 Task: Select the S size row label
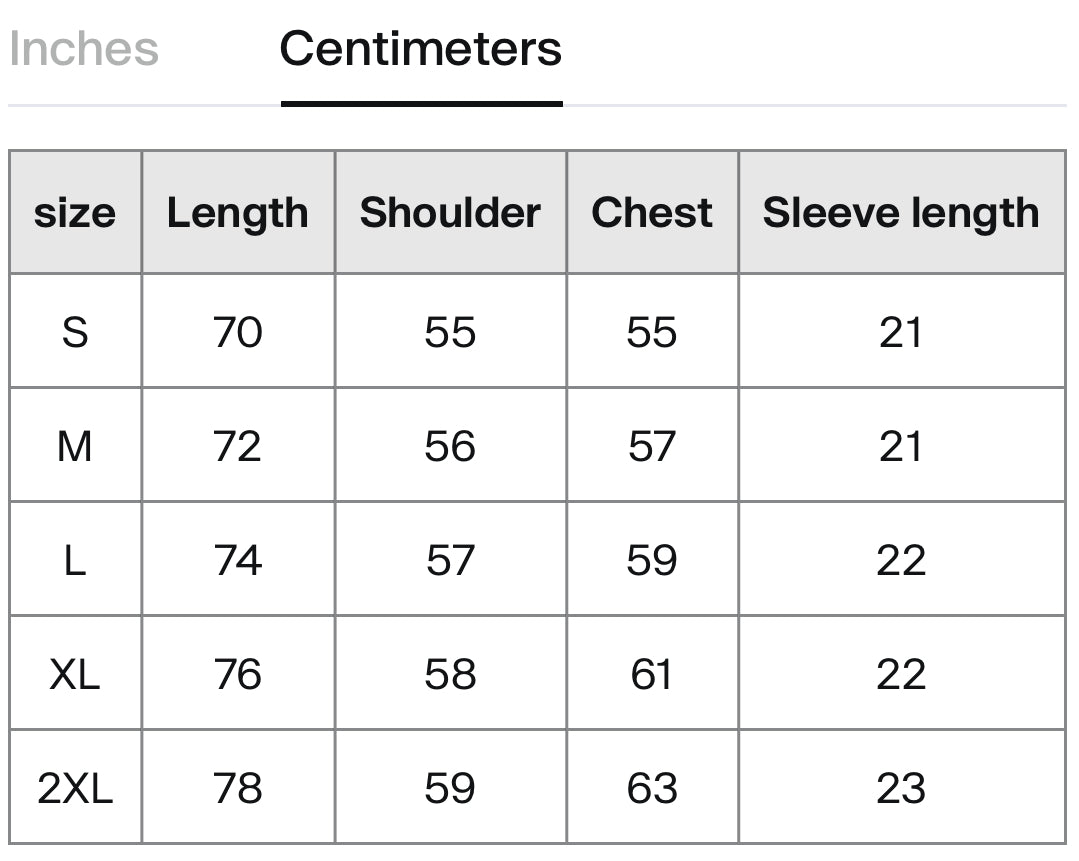point(75,332)
